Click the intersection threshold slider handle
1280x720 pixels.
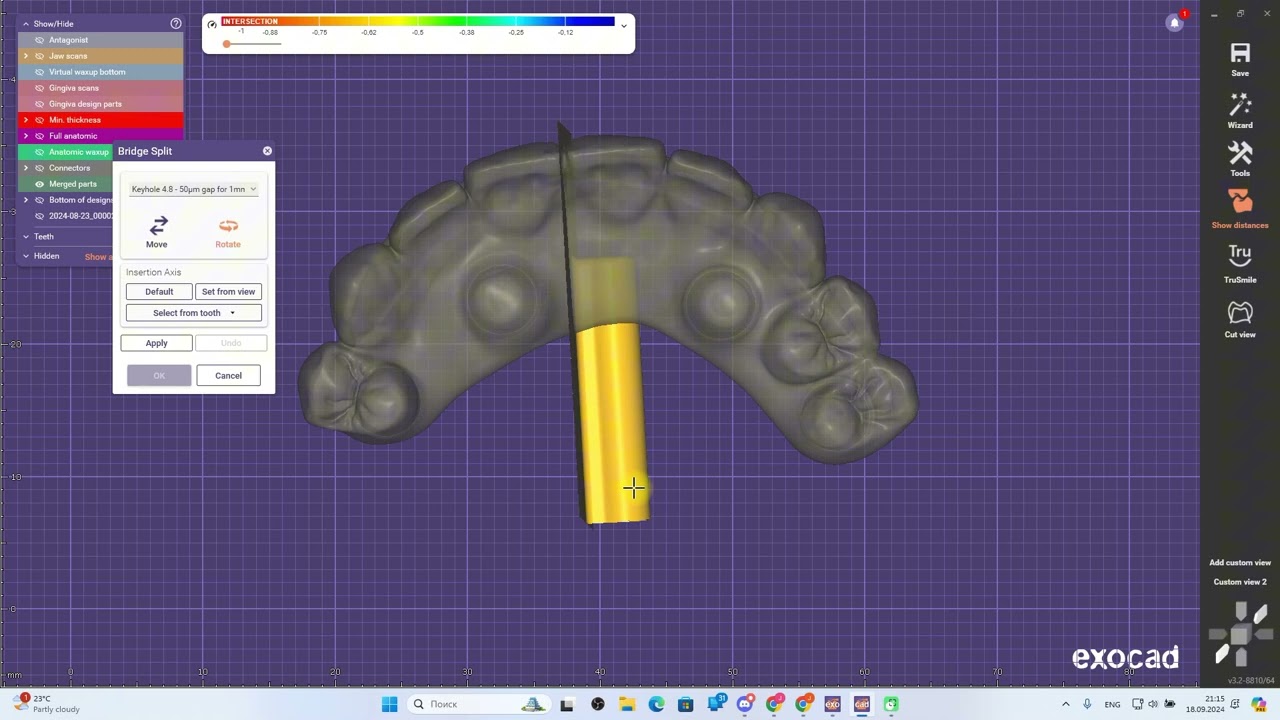pos(227,44)
